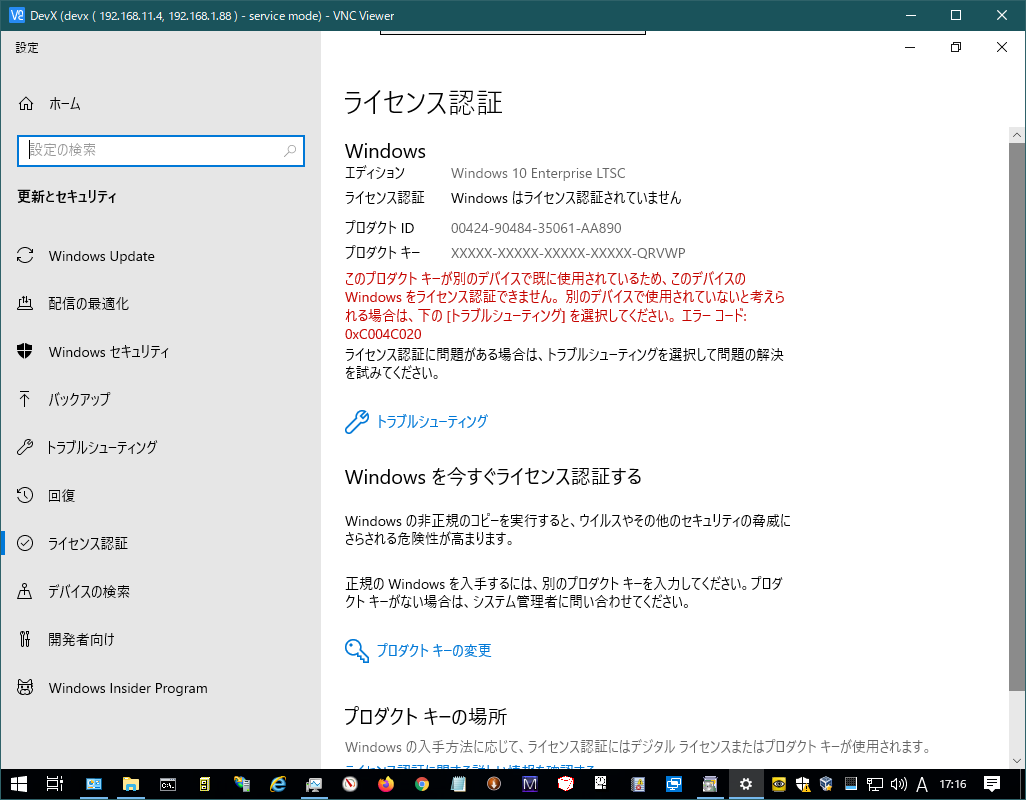This screenshot has width=1026, height=800.
Task: Open the clock showing 17:16
Action: tap(953, 784)
